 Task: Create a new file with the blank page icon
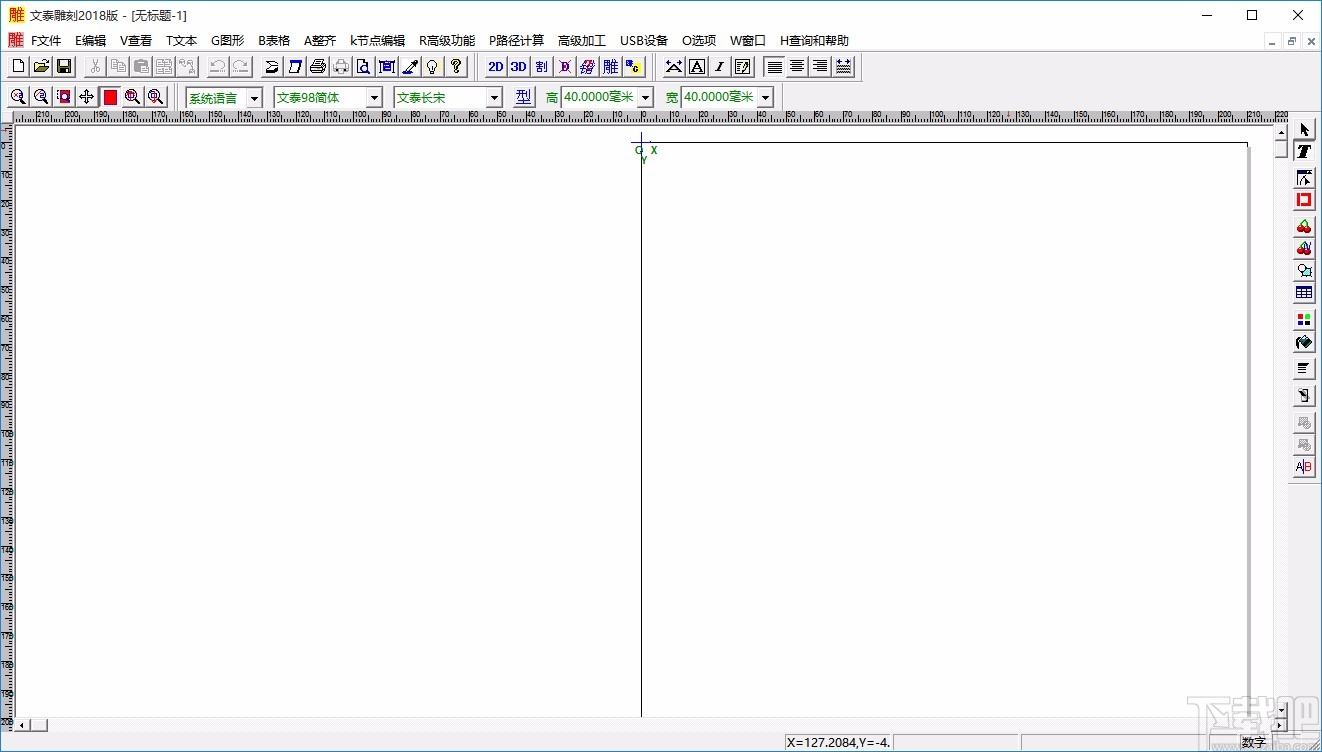point(18,67)
